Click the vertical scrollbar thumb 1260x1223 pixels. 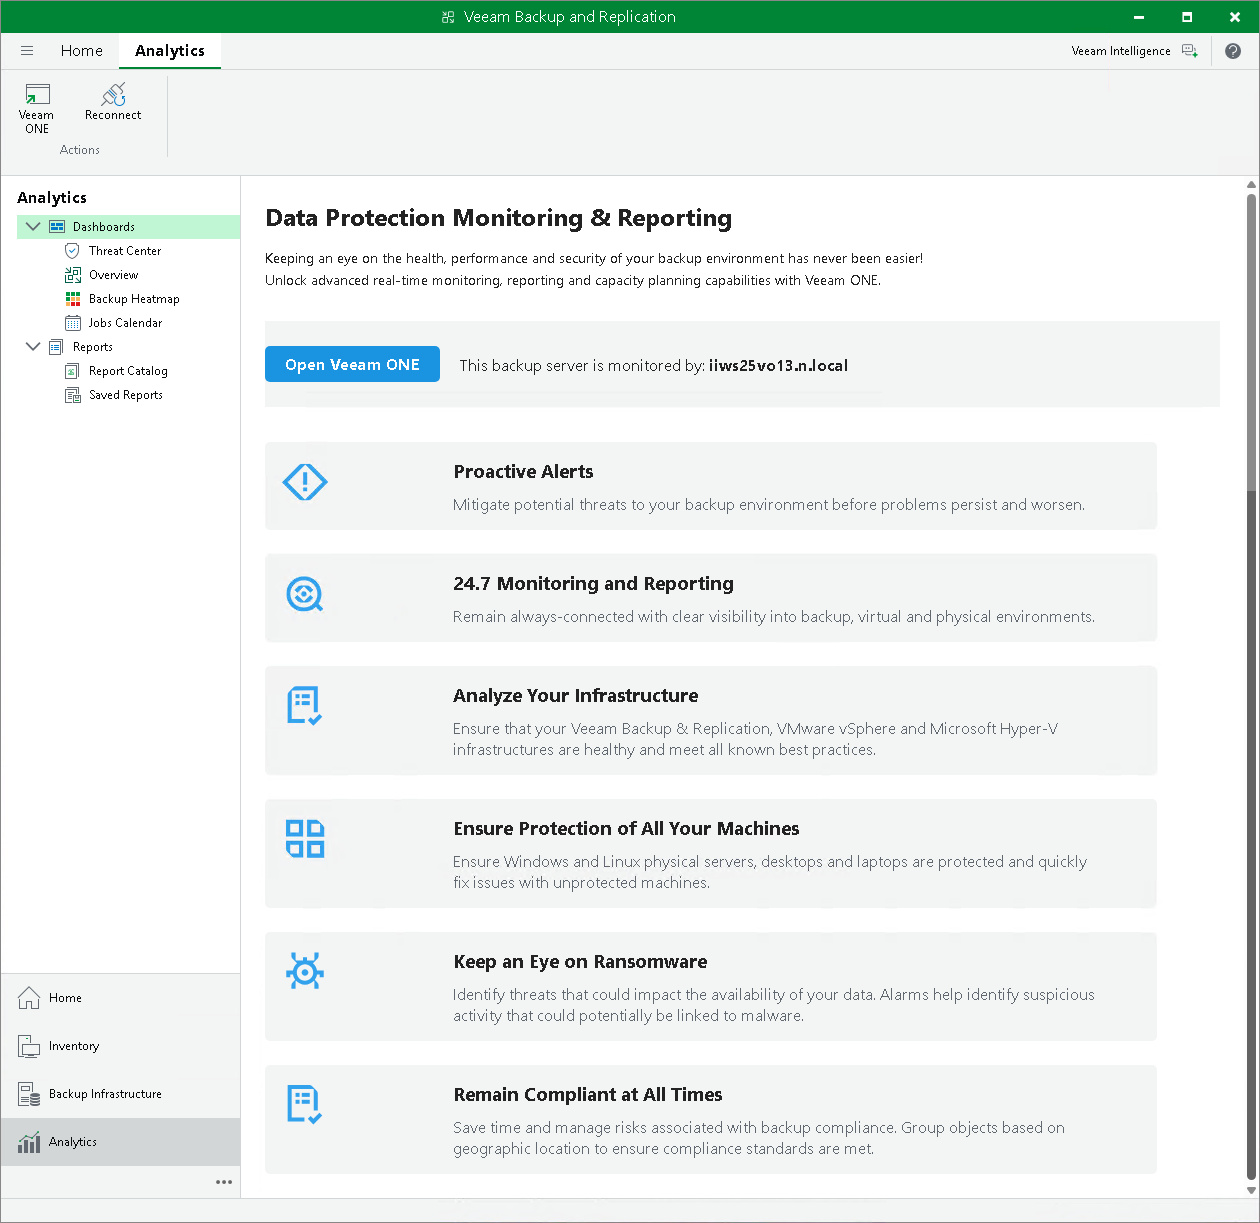(1251, 340)
